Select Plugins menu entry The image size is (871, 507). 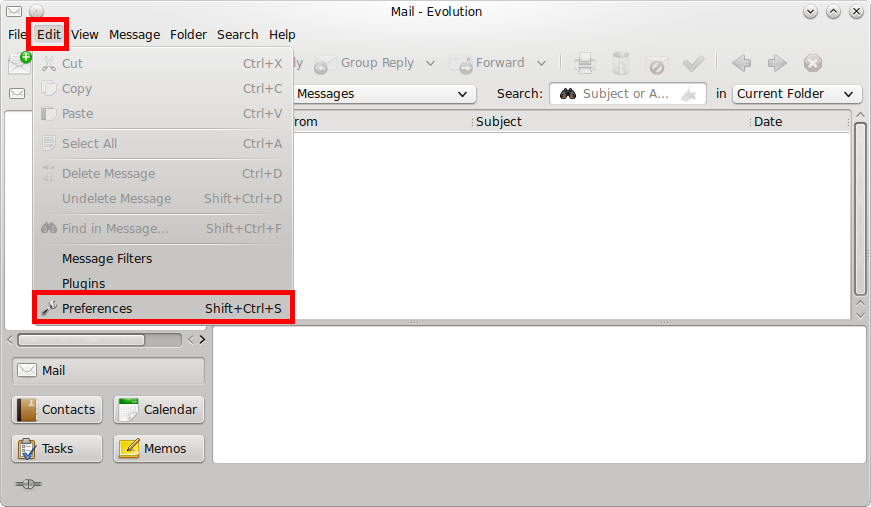tap(163, 283)
